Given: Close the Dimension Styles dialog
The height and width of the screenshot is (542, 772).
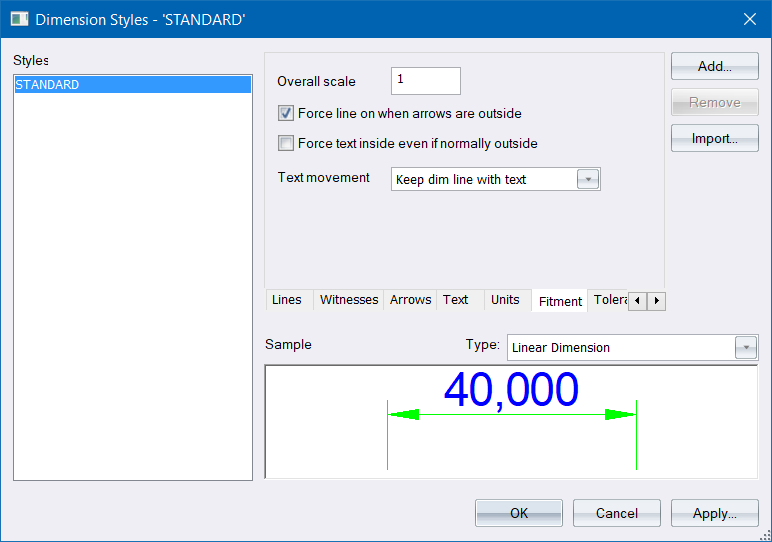Looking at the screenshot, I should pyautogui.click(x=749, y=18).
